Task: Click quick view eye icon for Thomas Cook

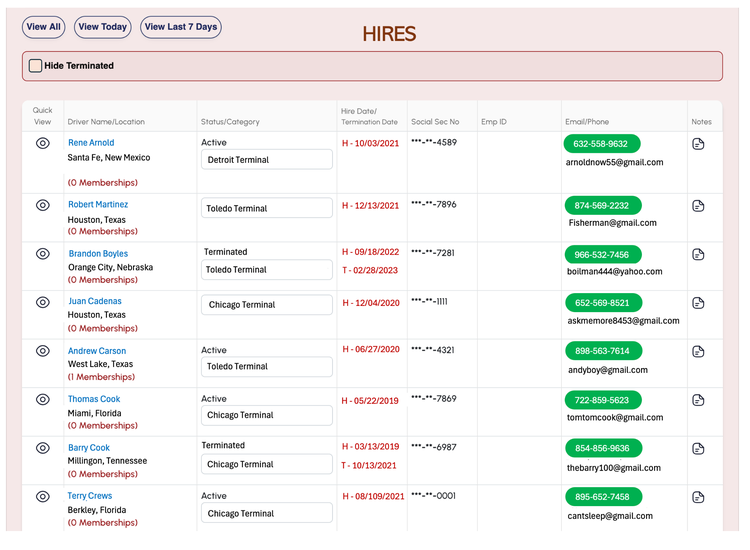Action: [43, 399]
